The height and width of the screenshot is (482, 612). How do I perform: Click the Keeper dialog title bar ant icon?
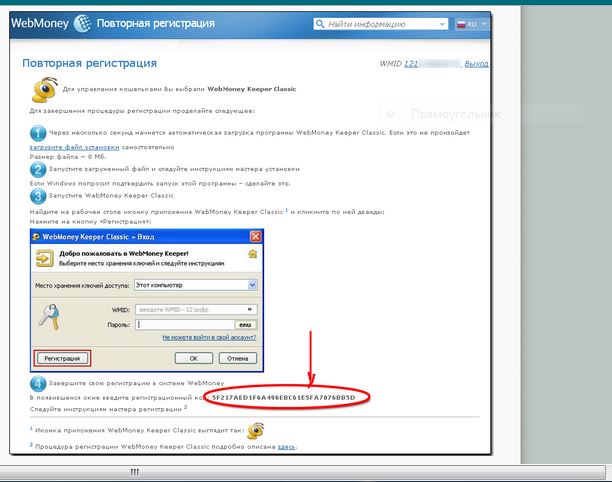[x=36, y=237]
